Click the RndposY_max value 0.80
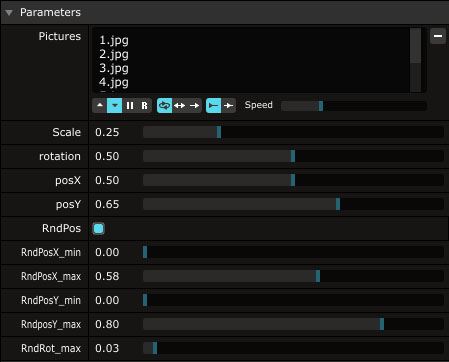 click(x=107, y=324)
